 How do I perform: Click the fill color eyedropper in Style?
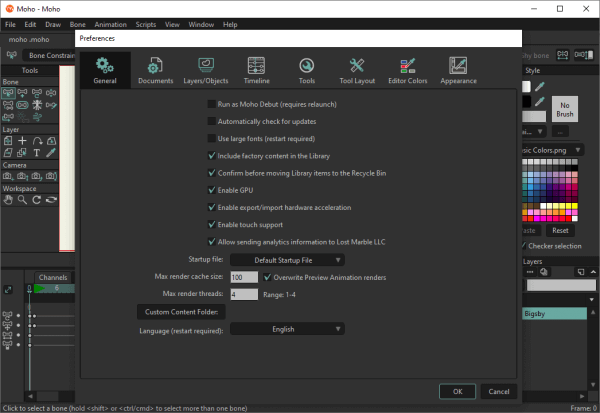point(540,87)
